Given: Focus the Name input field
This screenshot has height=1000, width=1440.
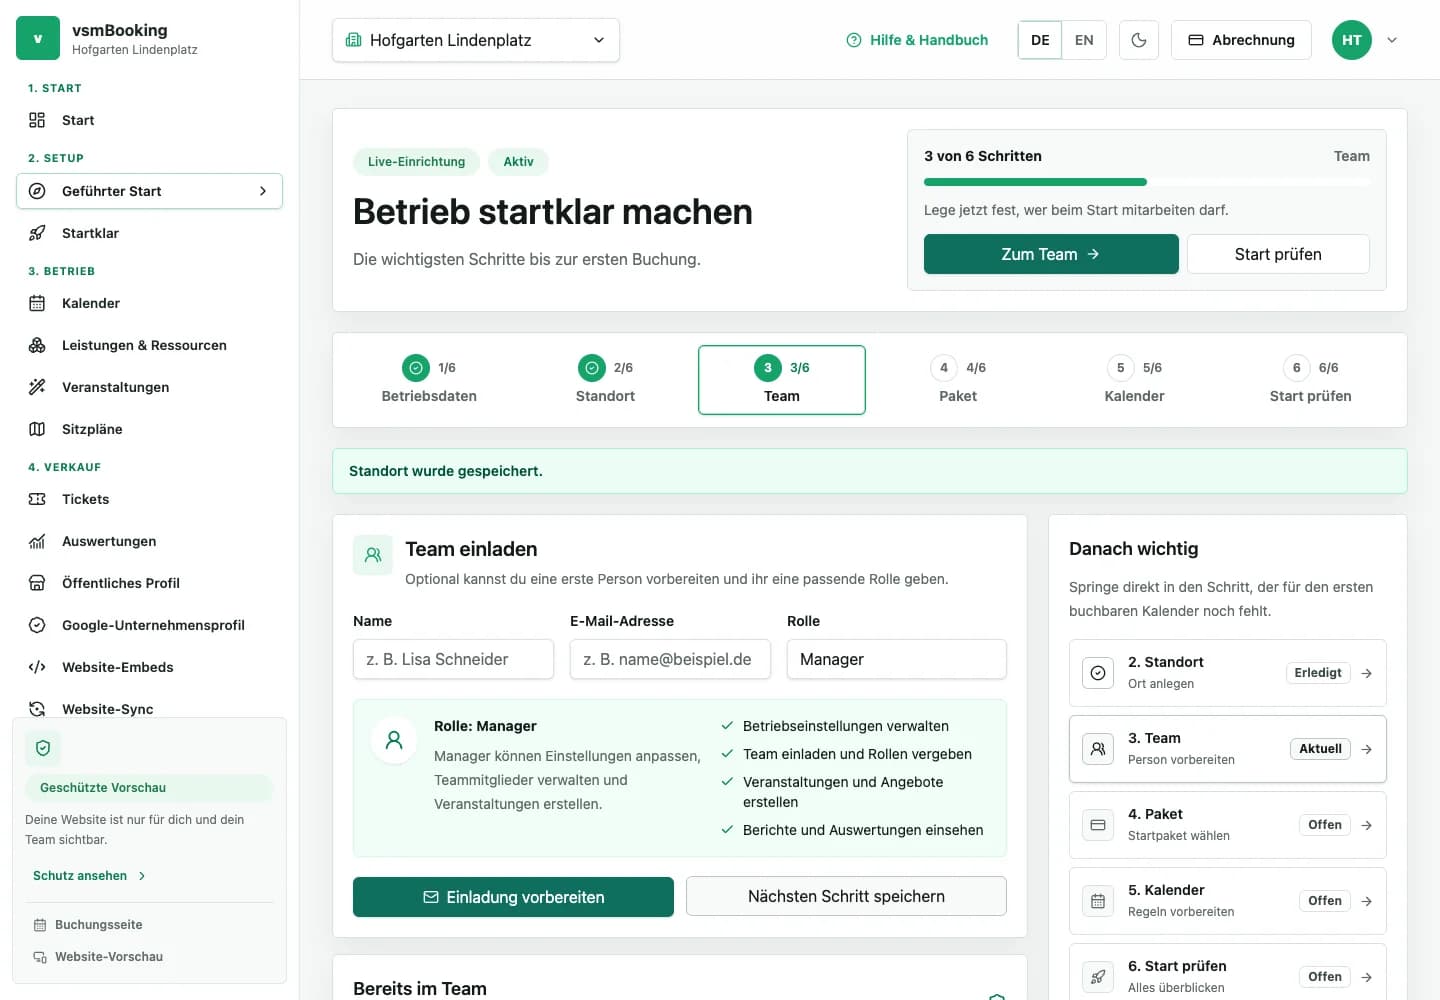Looking at the screenshot, I should (453, 659).
